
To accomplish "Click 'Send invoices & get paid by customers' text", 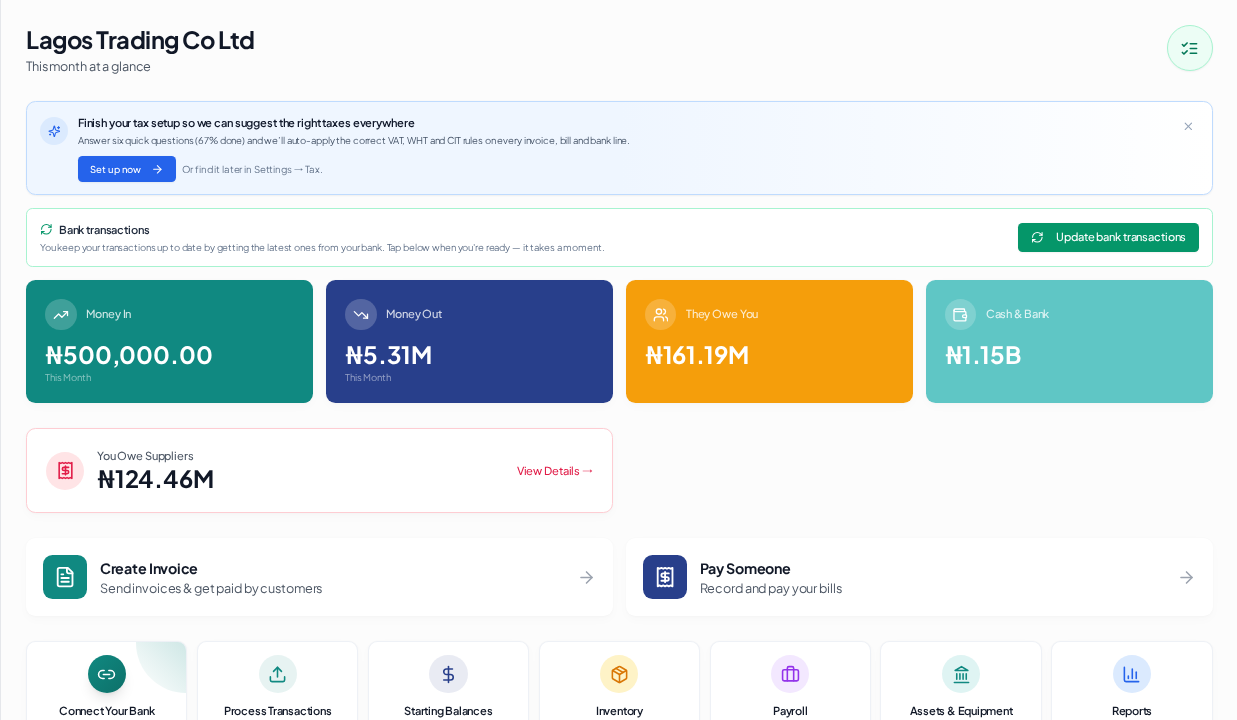I will click(211, 588).
